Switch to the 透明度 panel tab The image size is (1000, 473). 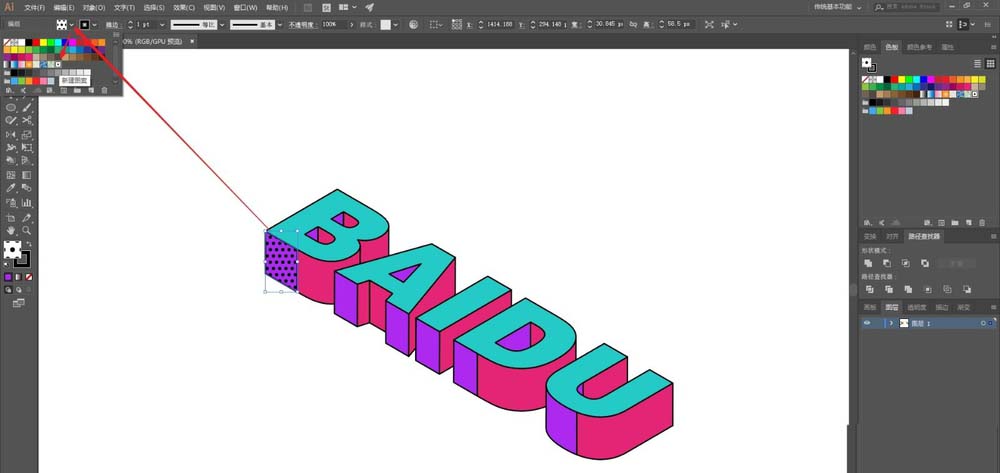click(916, 307)
